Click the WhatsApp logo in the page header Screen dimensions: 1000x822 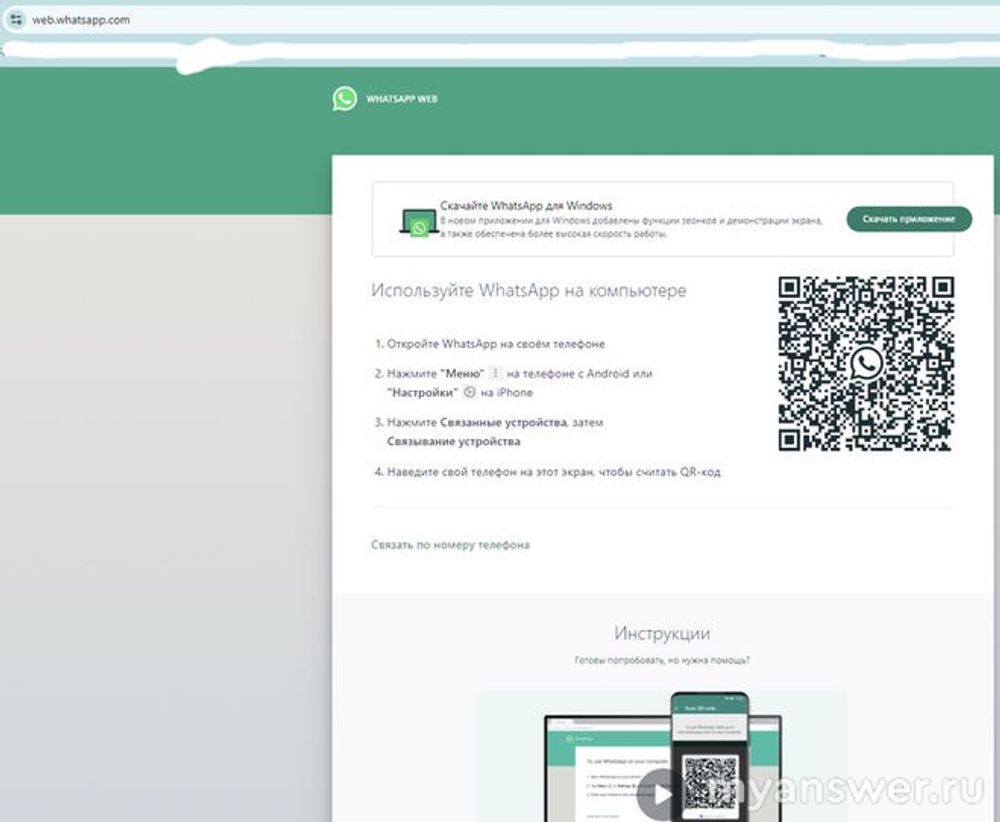click(x=345, y=98)
